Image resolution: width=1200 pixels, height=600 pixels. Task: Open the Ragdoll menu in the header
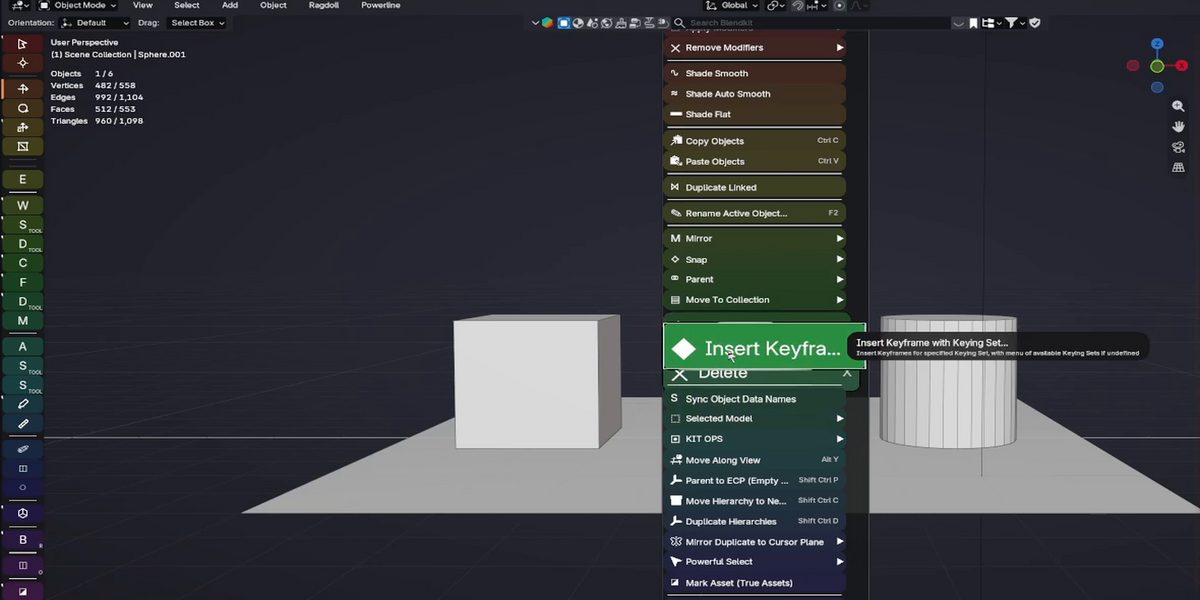pyautogui.click(x=324, y=6)
